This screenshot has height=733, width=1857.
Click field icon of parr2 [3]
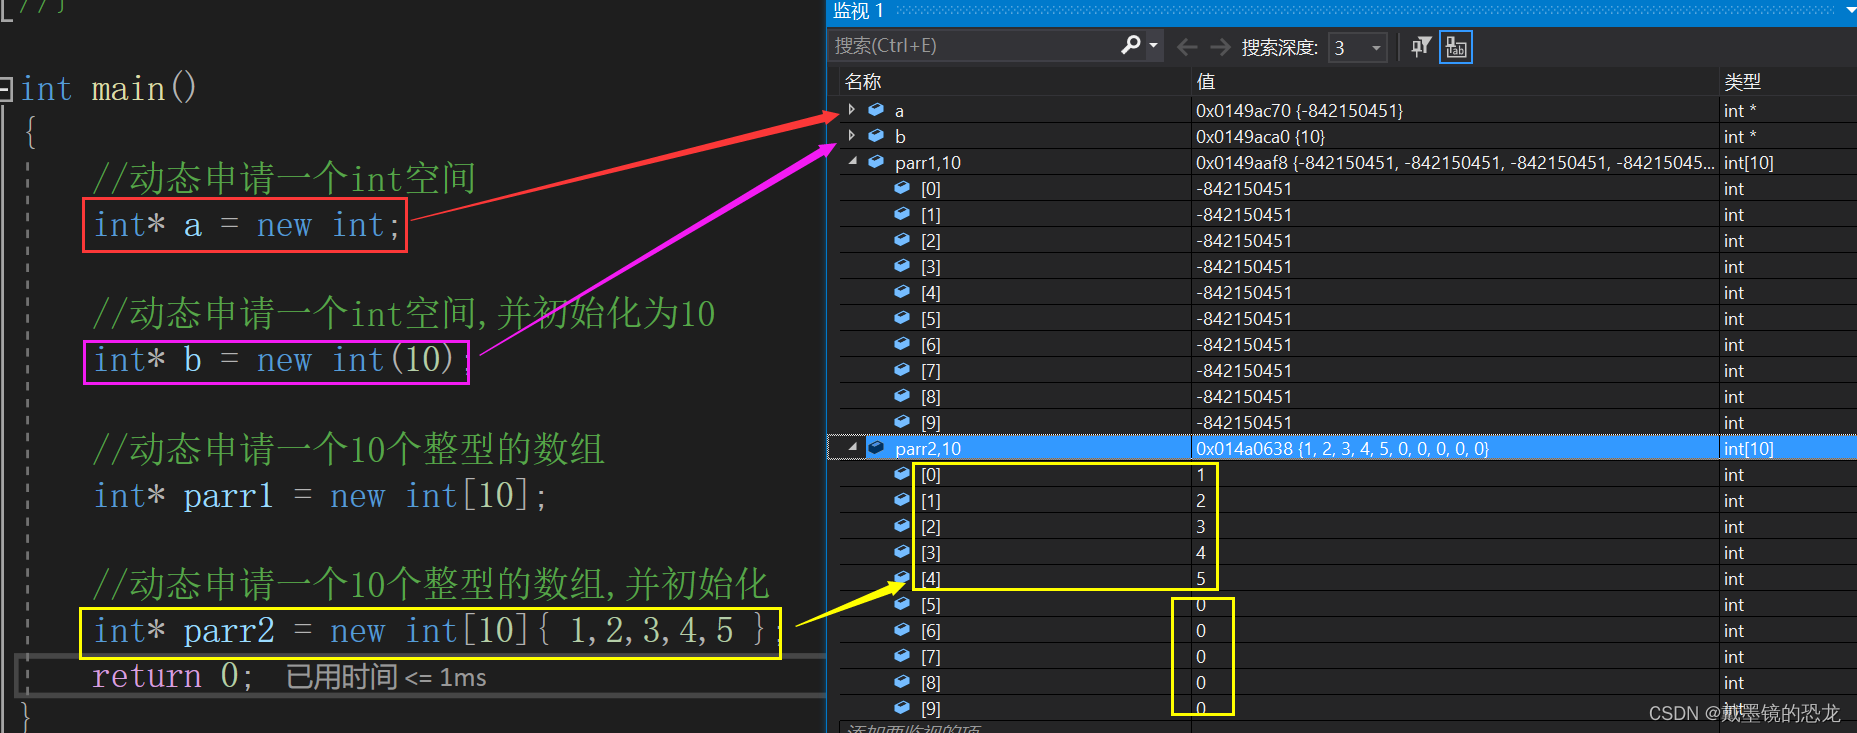[902, 552]
